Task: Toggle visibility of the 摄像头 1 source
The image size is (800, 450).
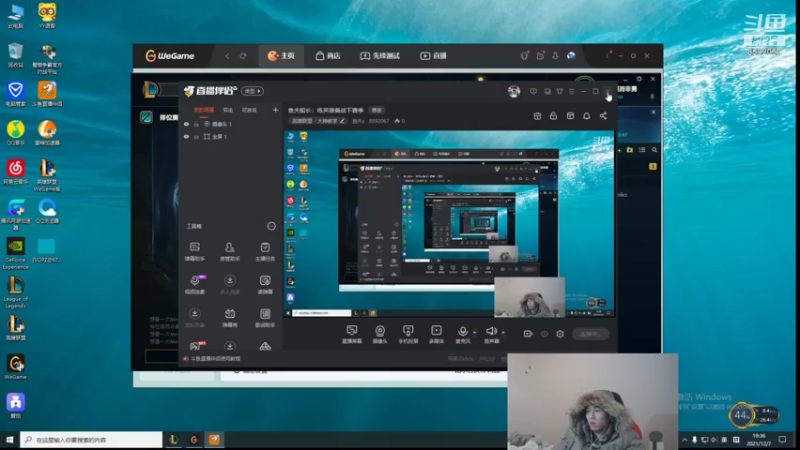Action: (x=186, y=124)
